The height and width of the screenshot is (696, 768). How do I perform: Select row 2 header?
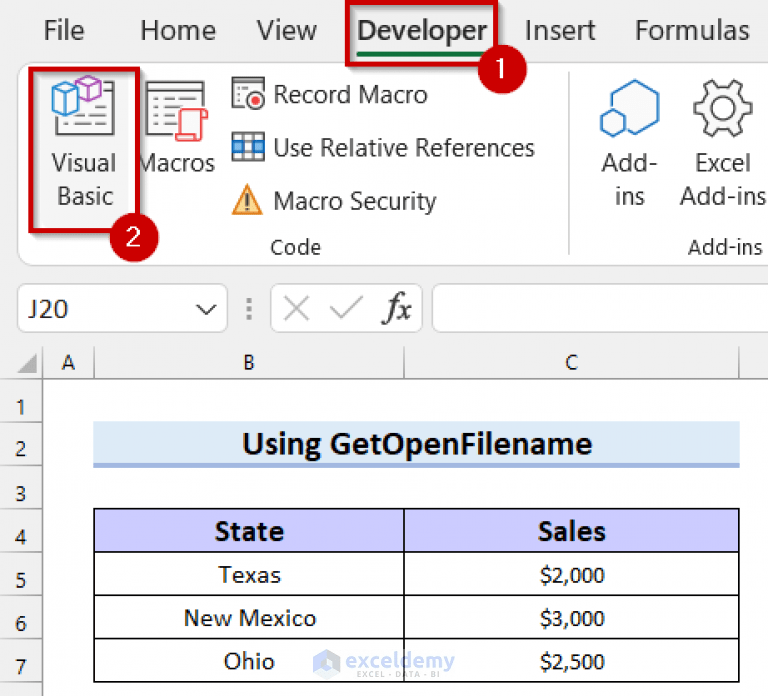point(21,444)
